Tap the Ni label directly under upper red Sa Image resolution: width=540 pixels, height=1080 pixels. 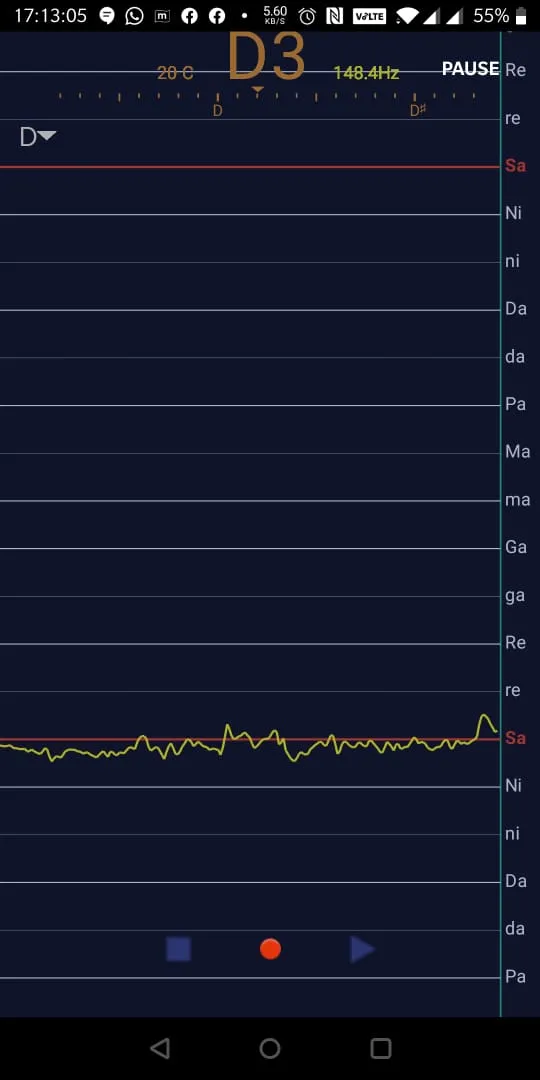(x=514, y=213)
